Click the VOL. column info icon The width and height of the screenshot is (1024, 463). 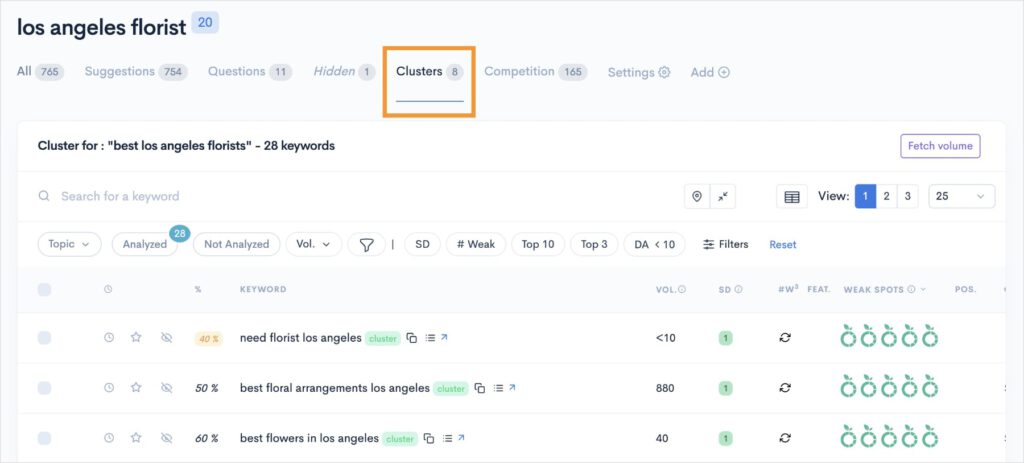coord(682,289)
